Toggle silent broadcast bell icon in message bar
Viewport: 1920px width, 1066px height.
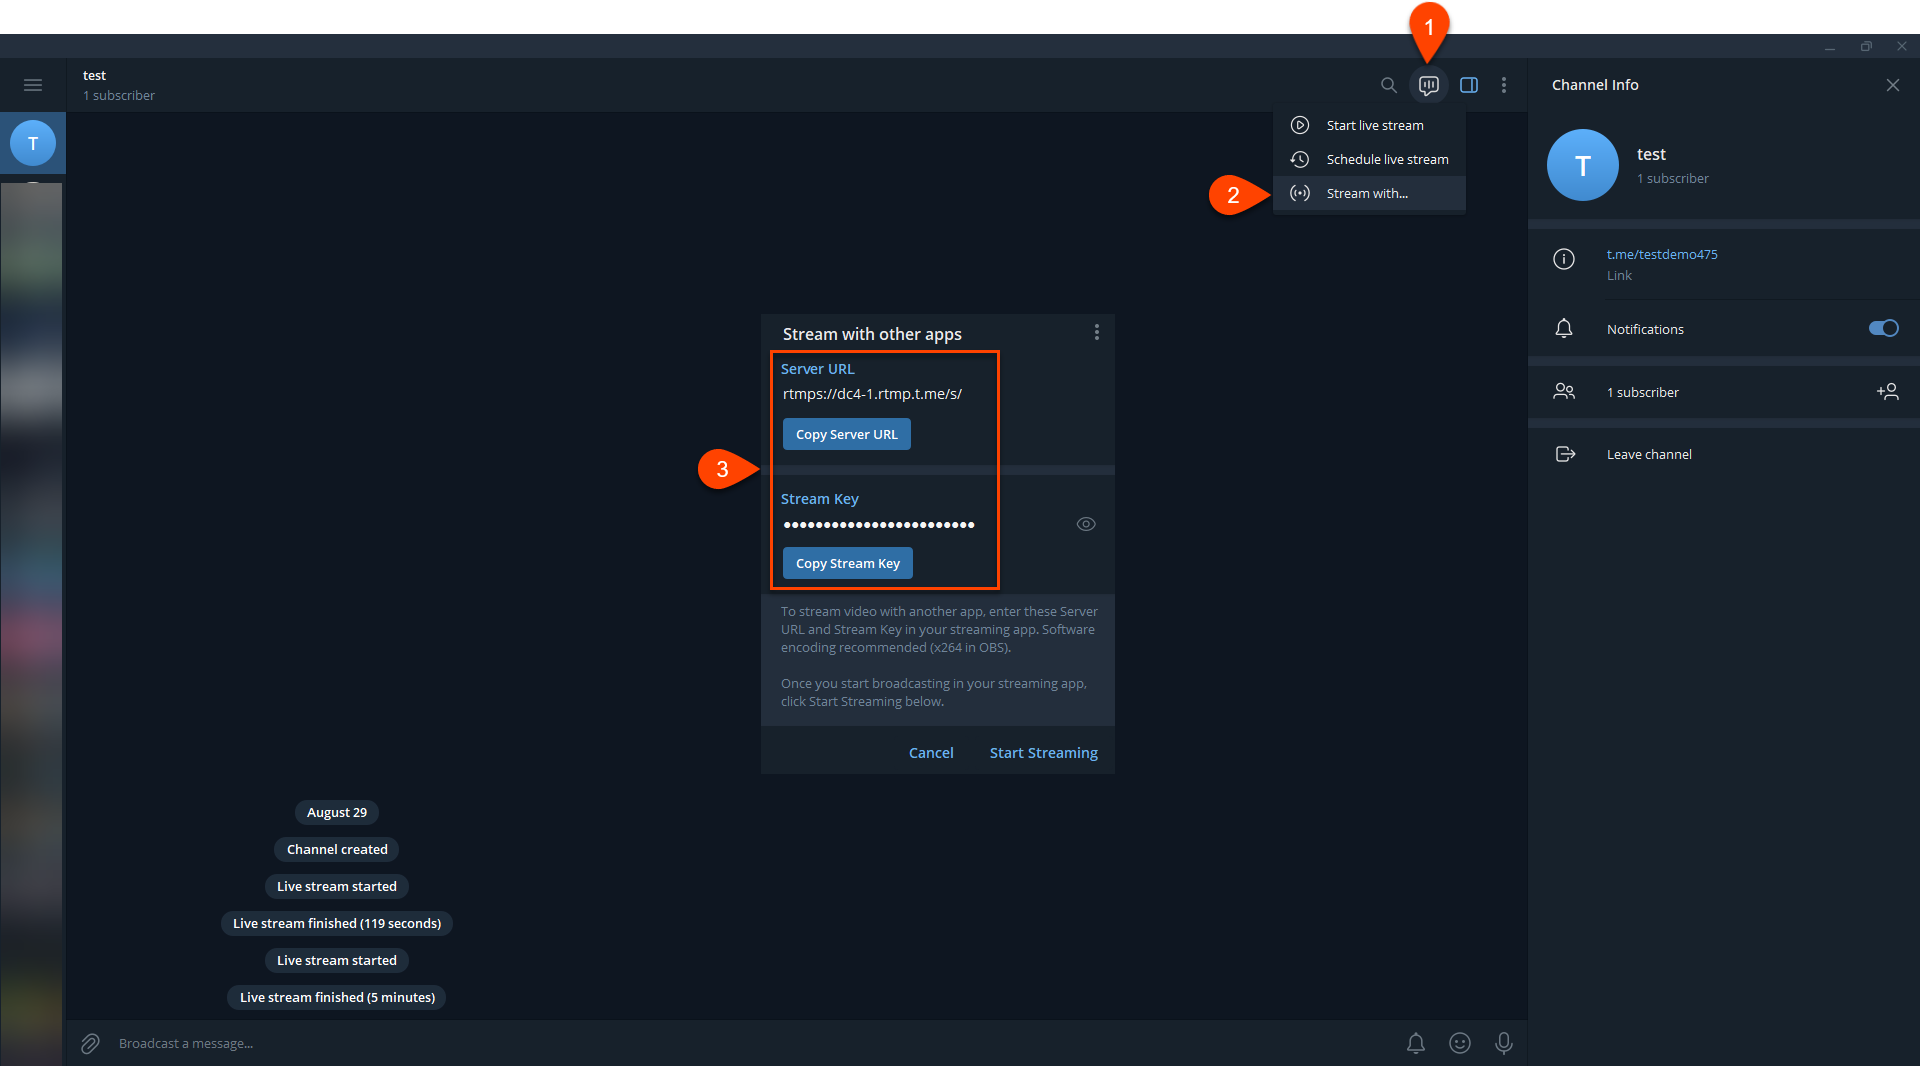pos(1416,1043)
